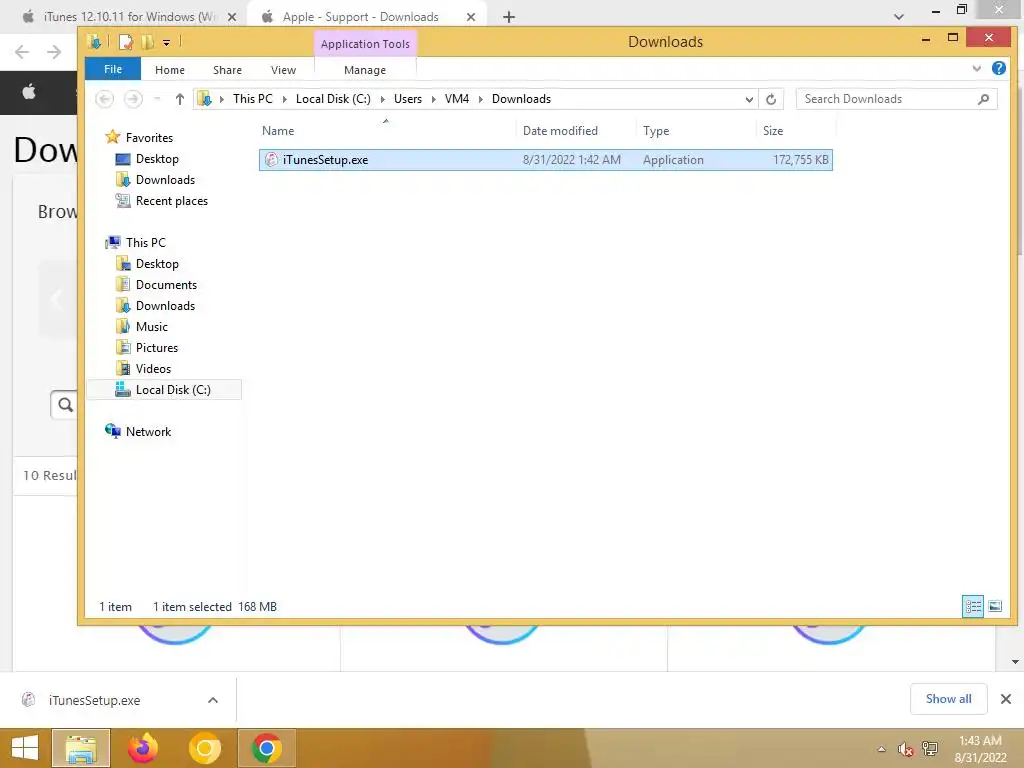
Task: Launch Firefox from the taskbar
Action: coord(142,748)
